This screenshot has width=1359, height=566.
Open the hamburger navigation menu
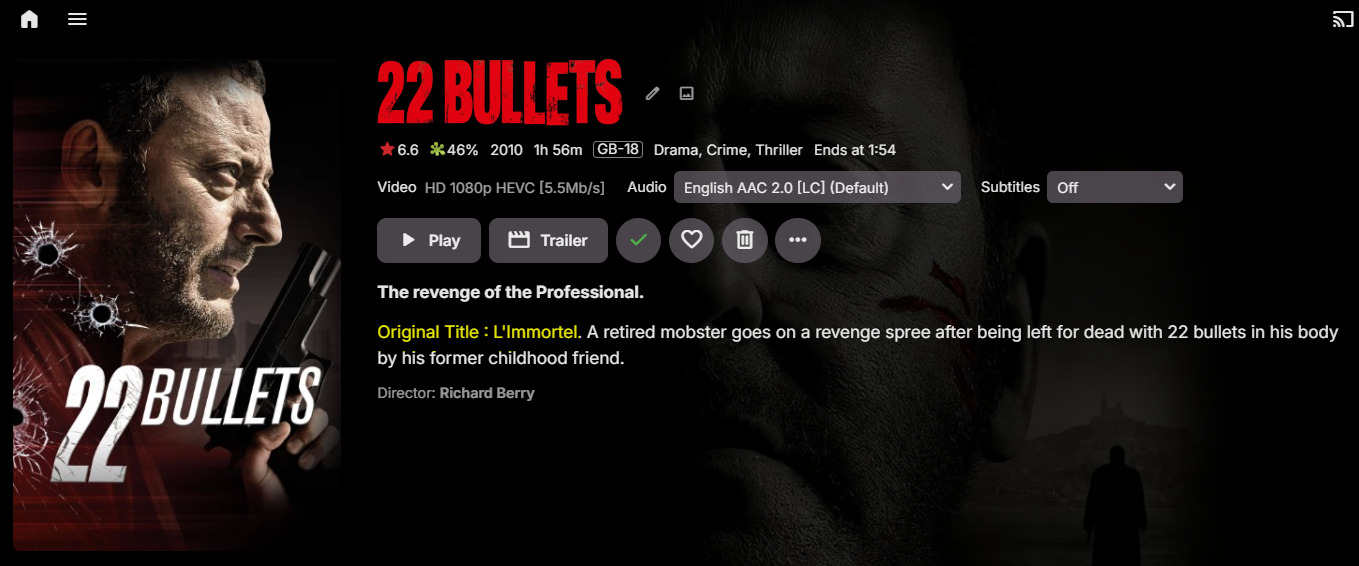pyautogui.click(x=77, y=19)
